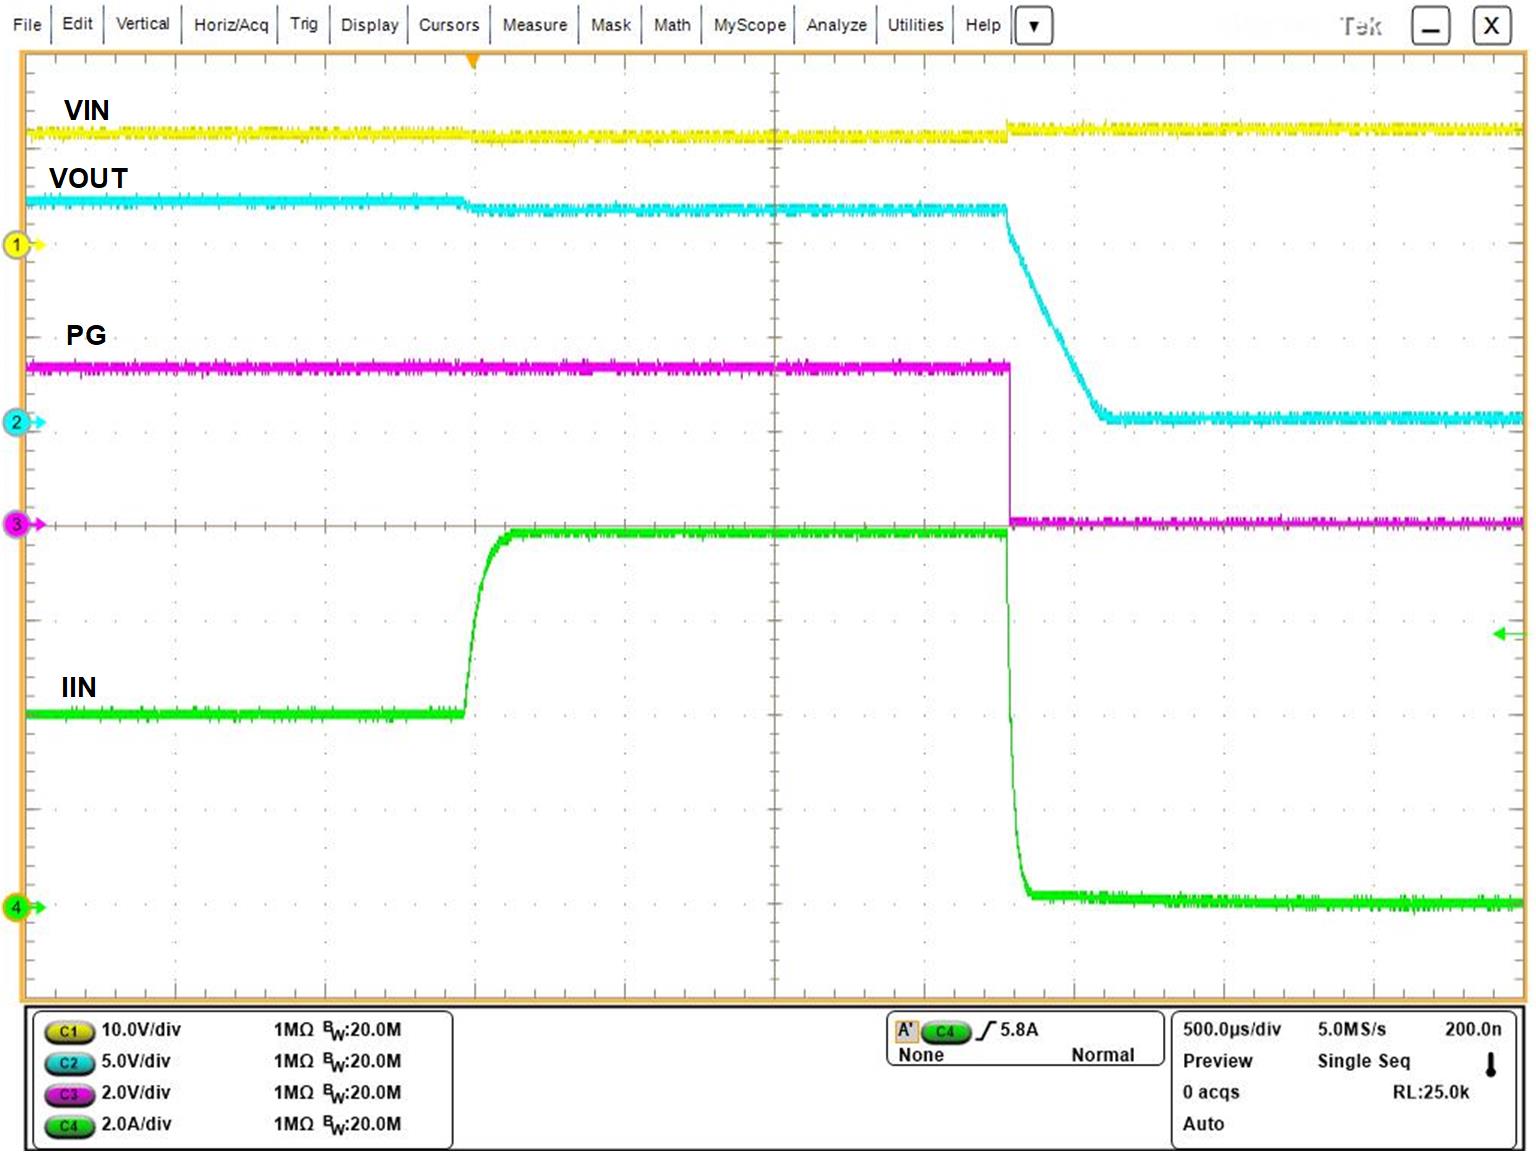The image size is (1536, 1152).
Task: Open the Help menu
Action: point(982,24)
